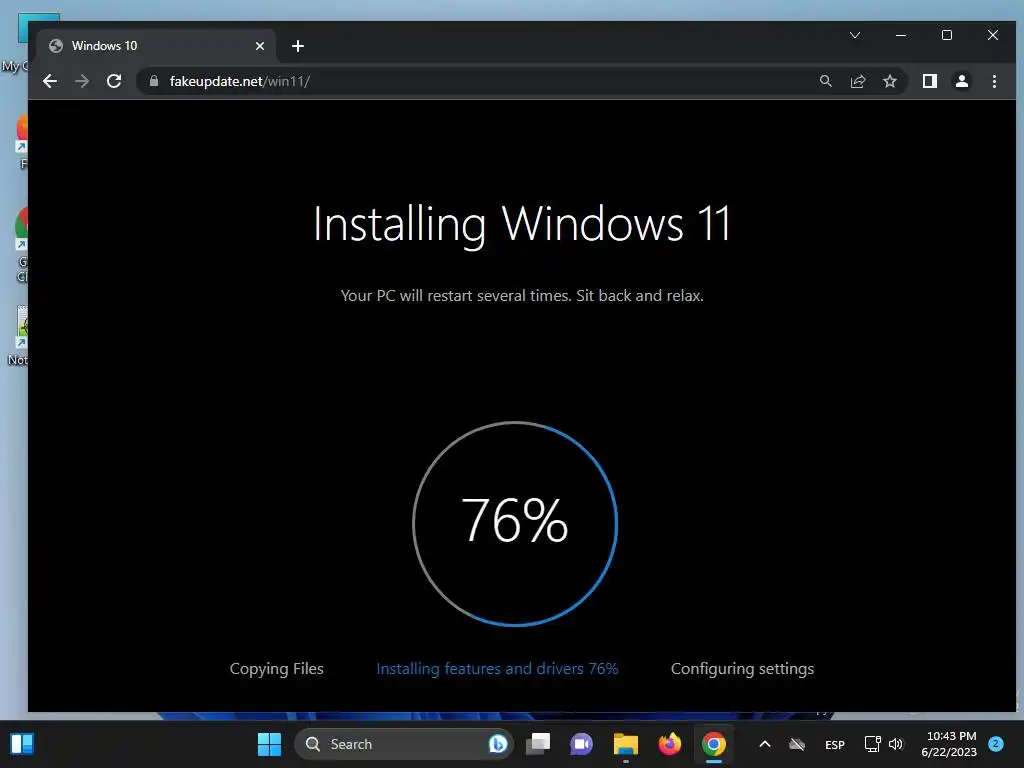Click the forward navigation arrow

click(x=82, y=81)
